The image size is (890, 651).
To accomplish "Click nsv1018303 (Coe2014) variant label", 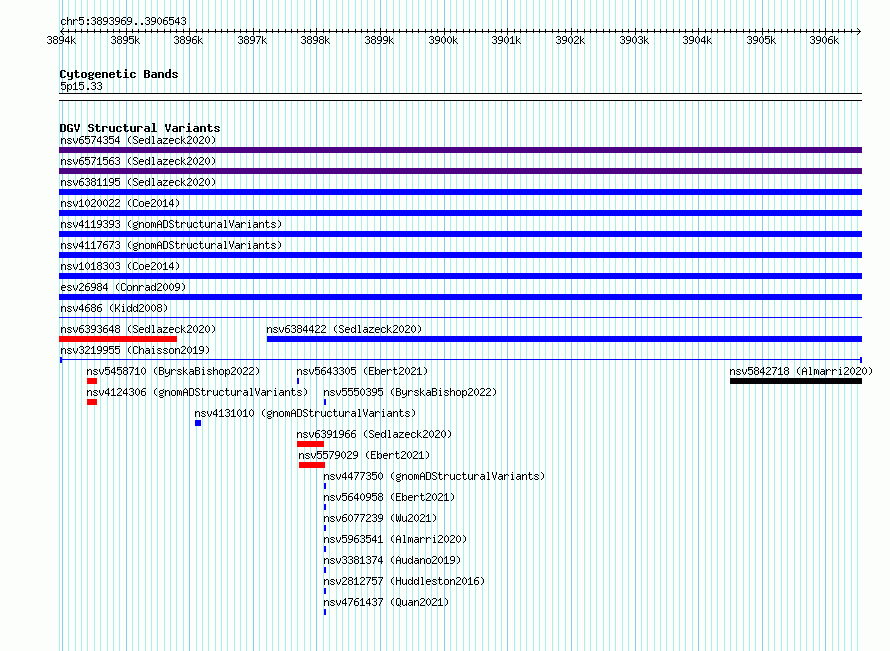I will (x=120, y=266).
